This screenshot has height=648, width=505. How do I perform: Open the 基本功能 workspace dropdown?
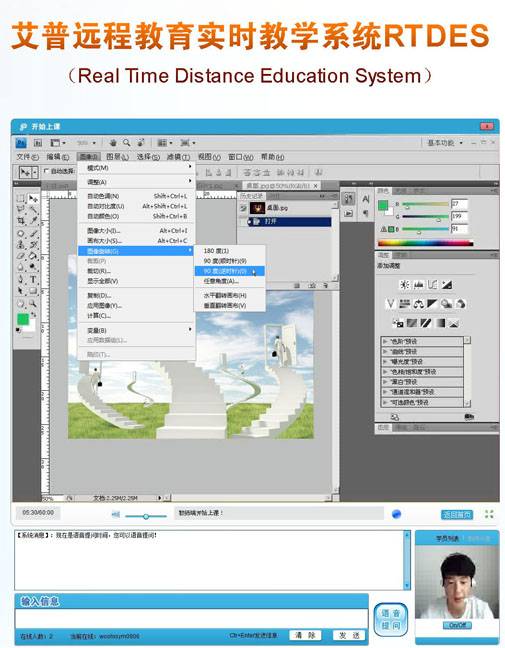click(x=445, y=143)
